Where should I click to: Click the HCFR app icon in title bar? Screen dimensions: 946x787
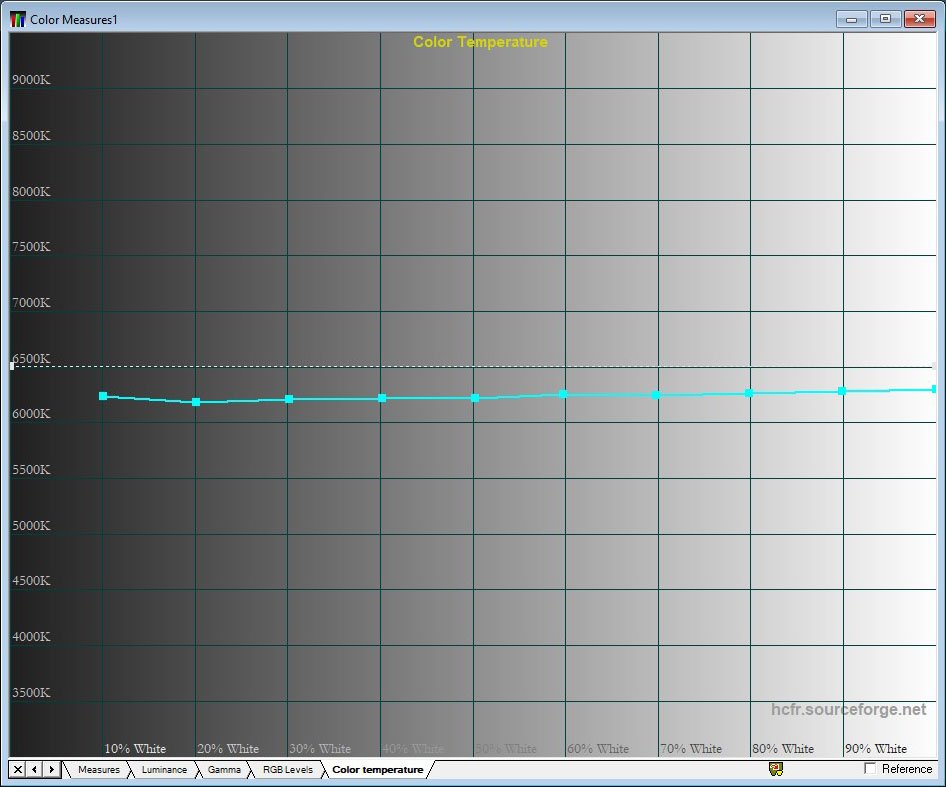click(18, 19)
